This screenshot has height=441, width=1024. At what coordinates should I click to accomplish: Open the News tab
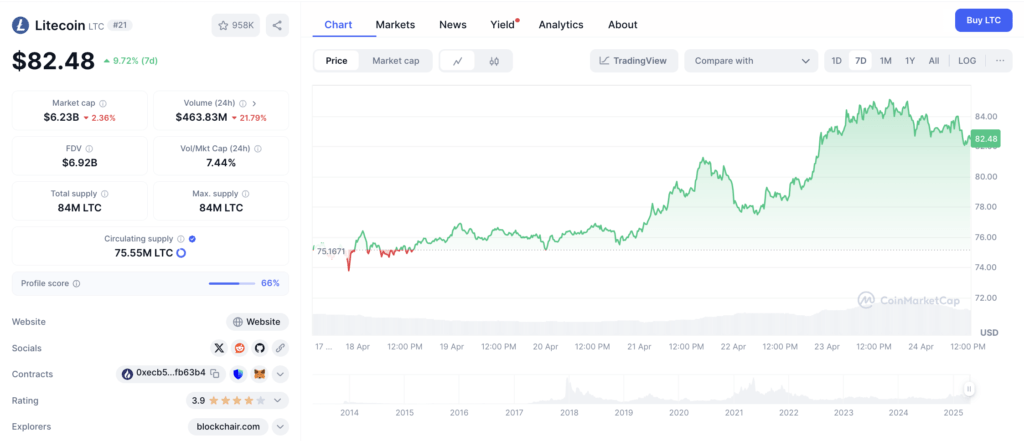[x=453, y=25]
